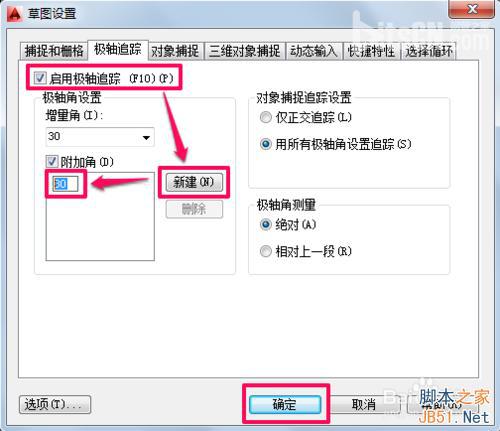Image resolution: width=500 pixels, height=431 pixels.
Task: Switch to 捕捉和栅格 tab
Action: tap(54, 51)
